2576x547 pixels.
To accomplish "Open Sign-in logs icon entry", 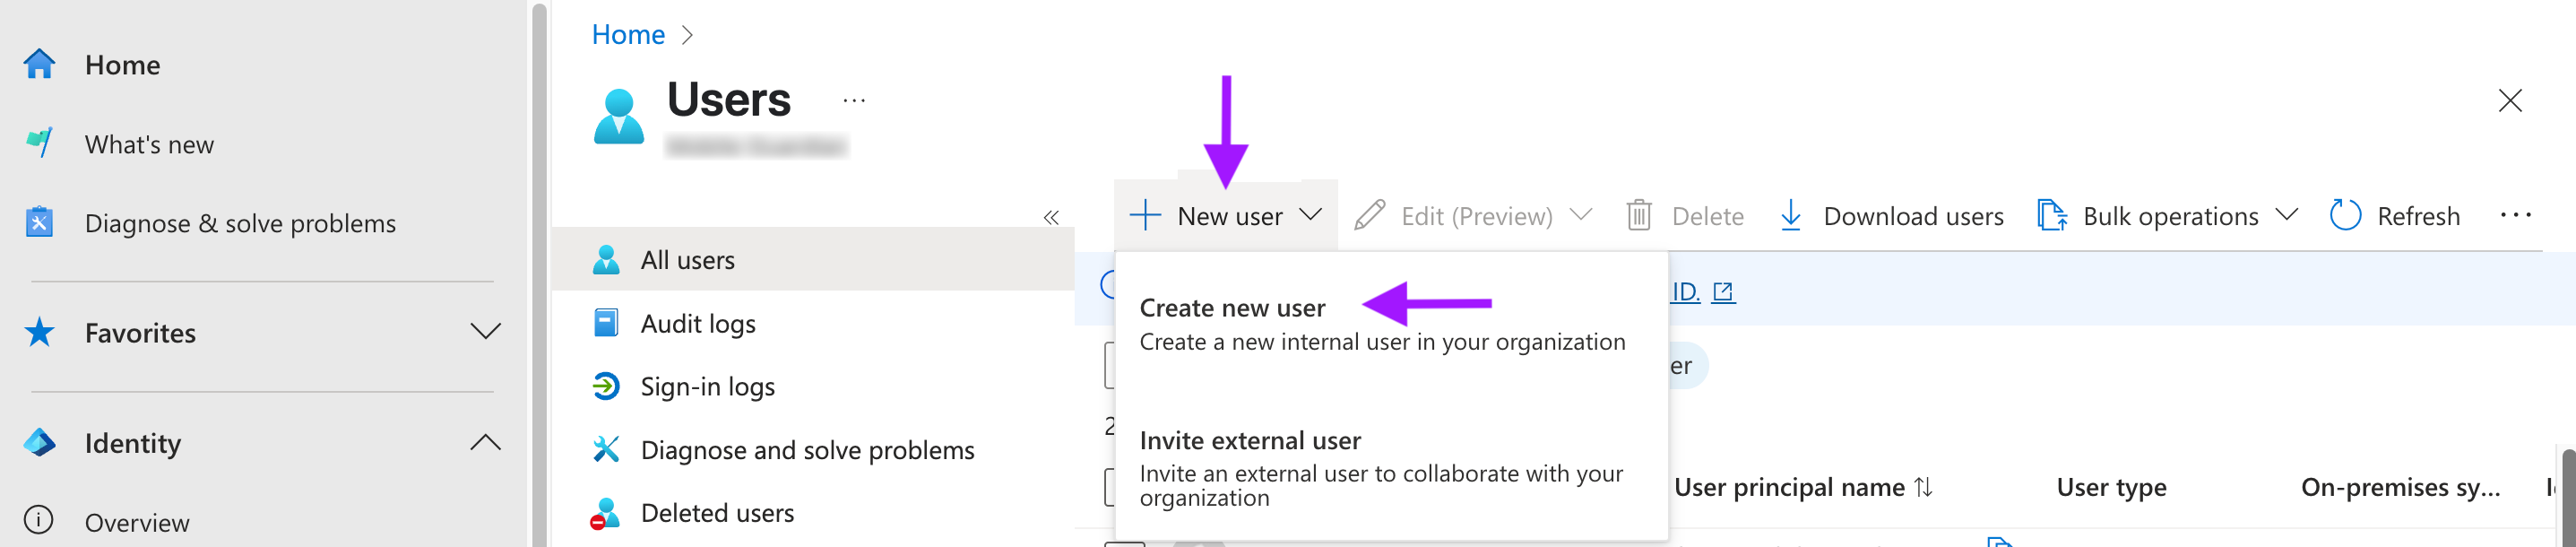I will pyautogui.click(x=606, y=386).
